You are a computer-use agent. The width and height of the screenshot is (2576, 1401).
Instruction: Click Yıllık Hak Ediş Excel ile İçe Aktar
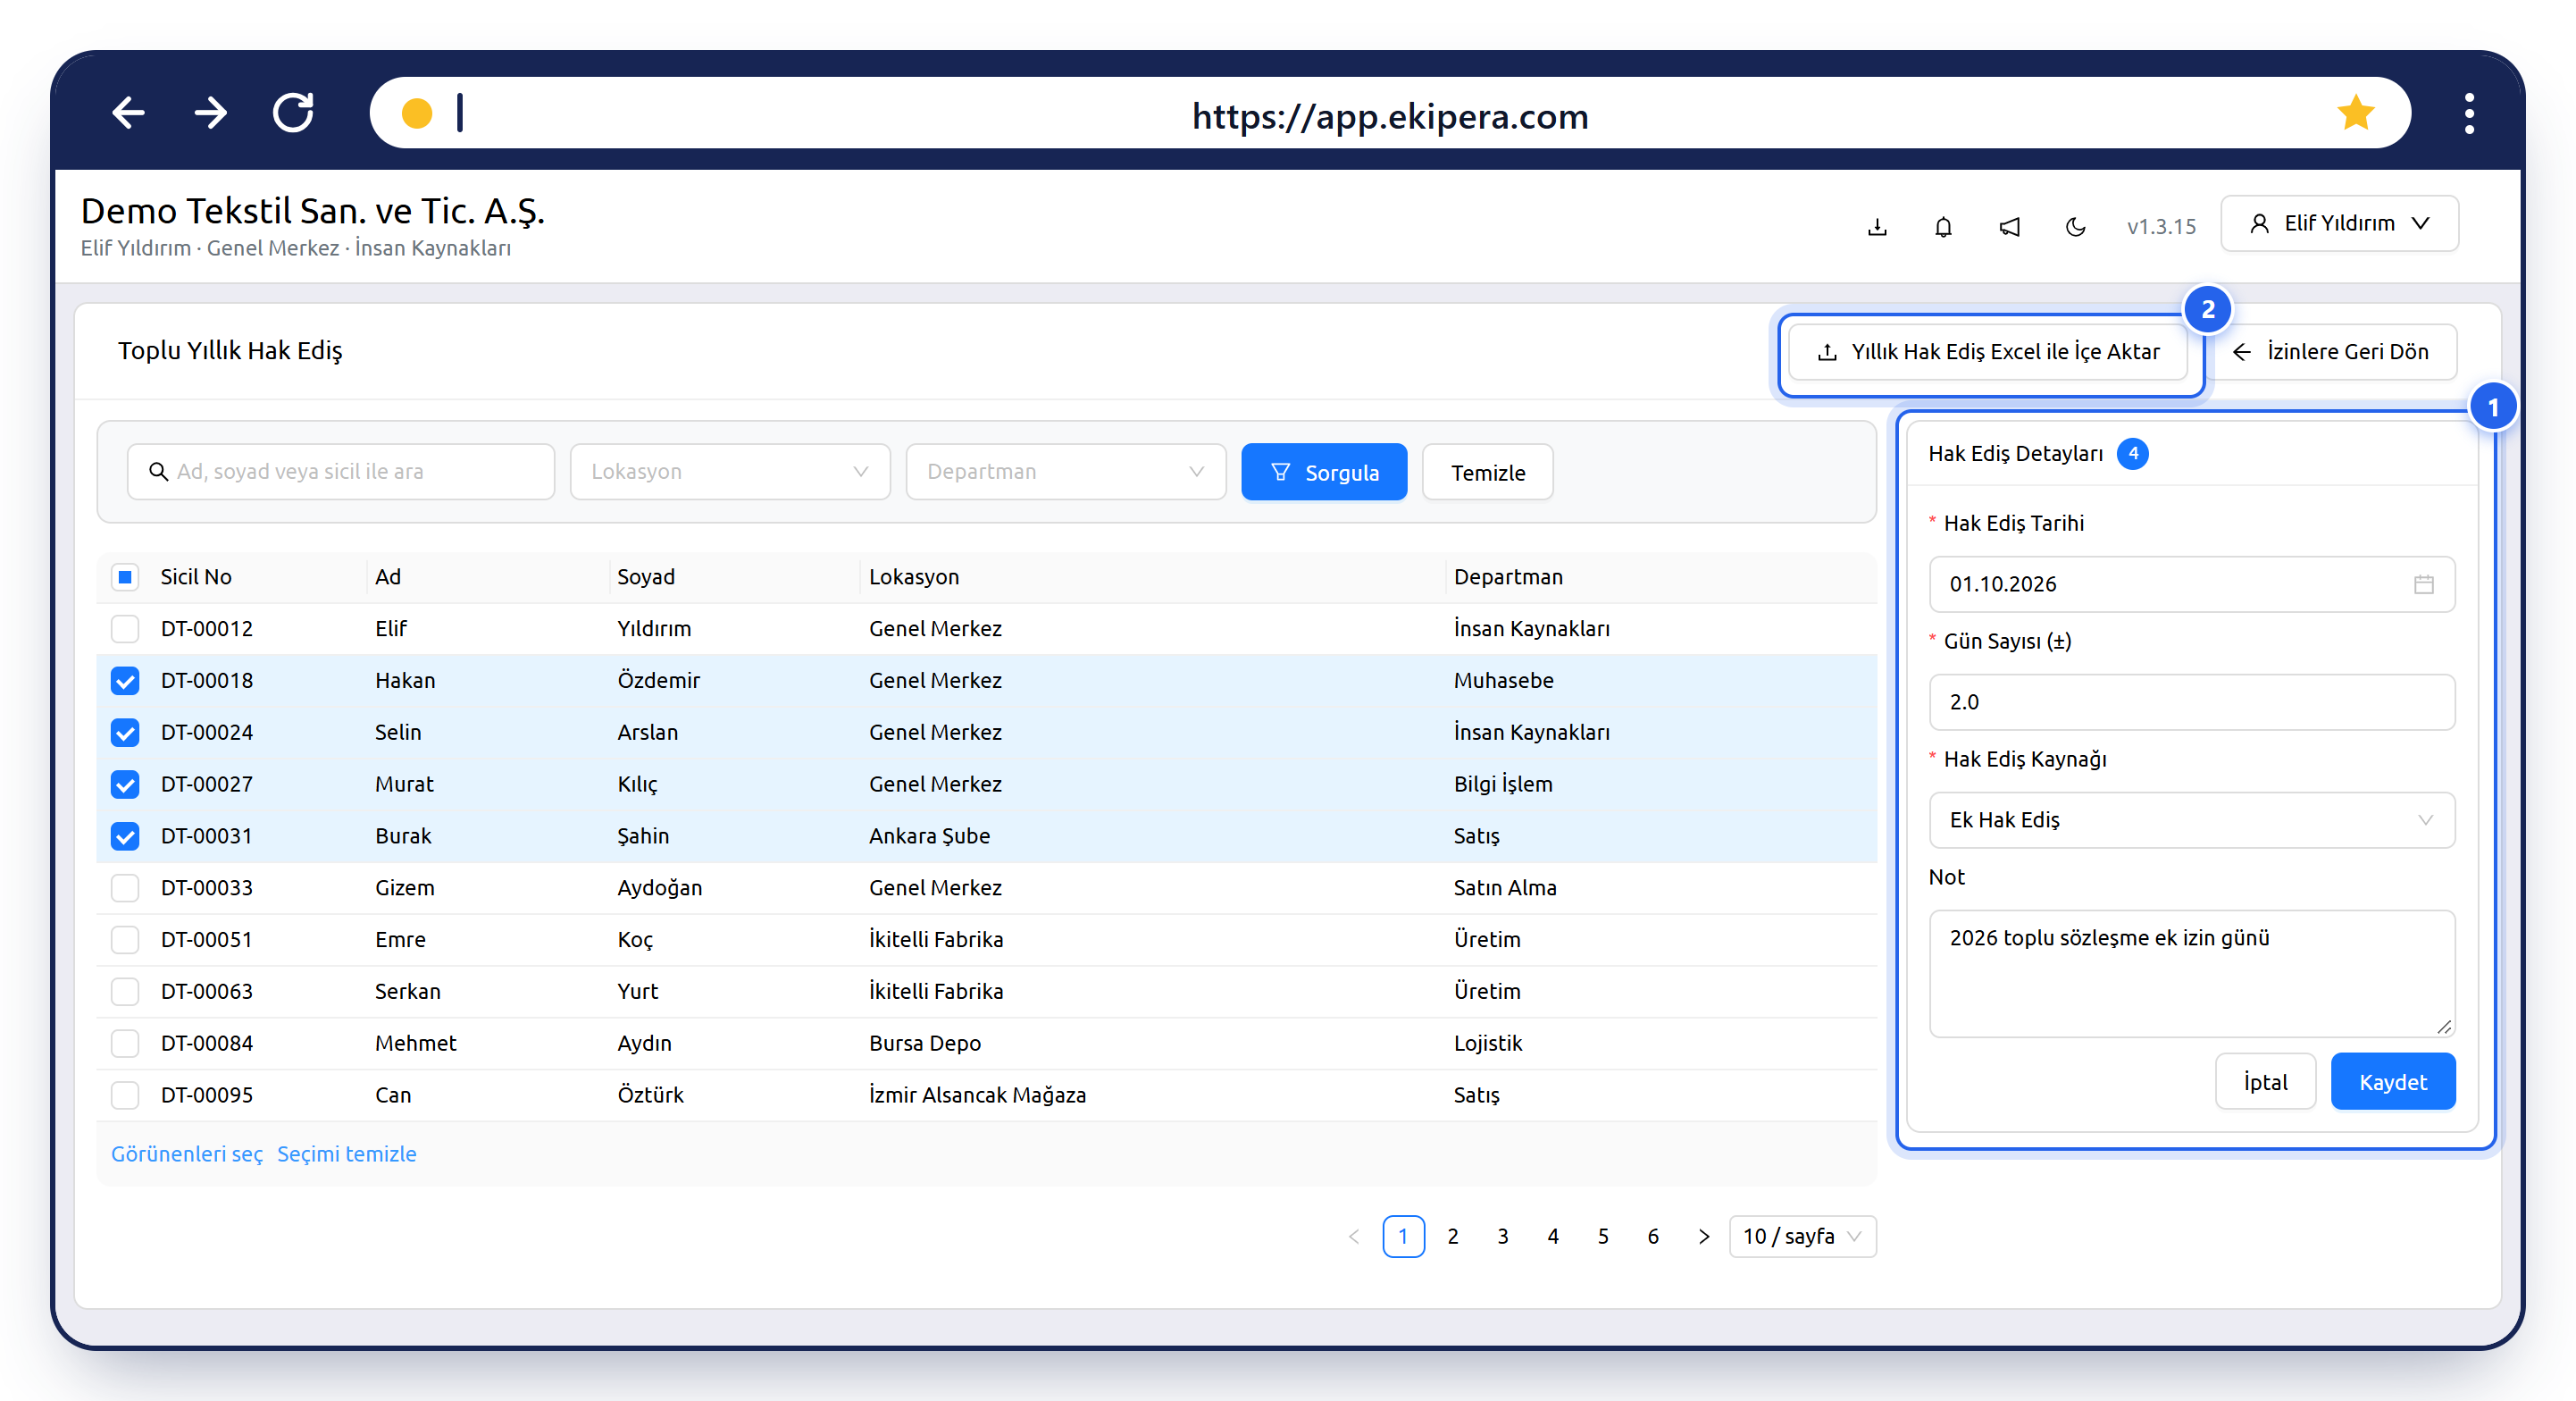click(x=1988, y=352)
